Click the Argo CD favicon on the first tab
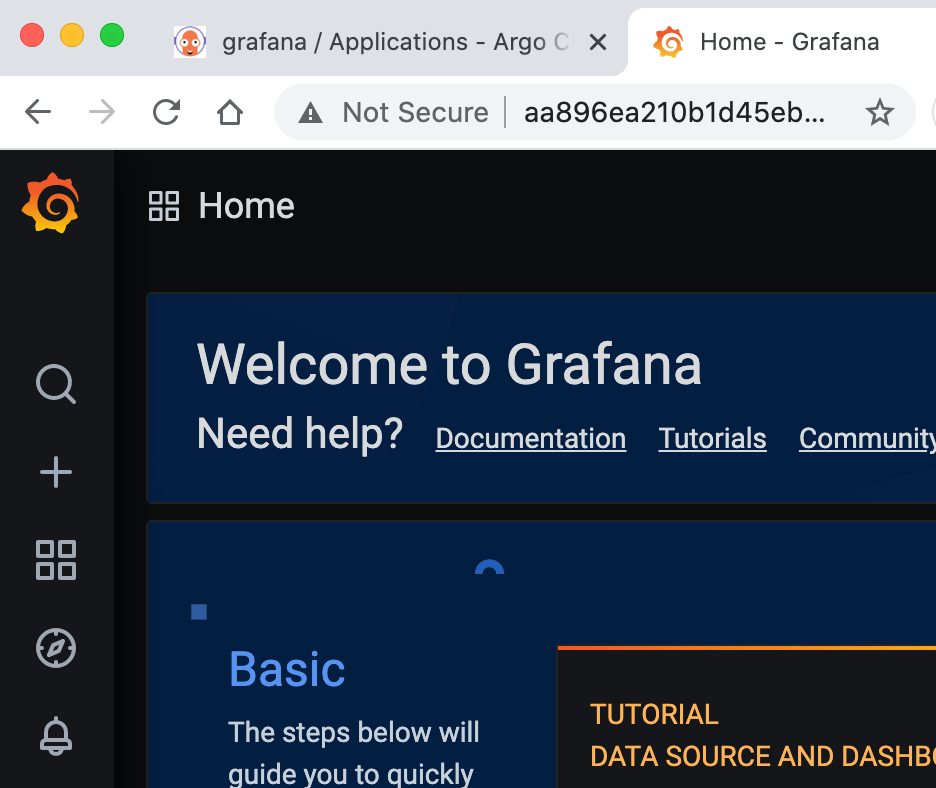The width and height of the screenshot is (936, 788). [190, 42]
